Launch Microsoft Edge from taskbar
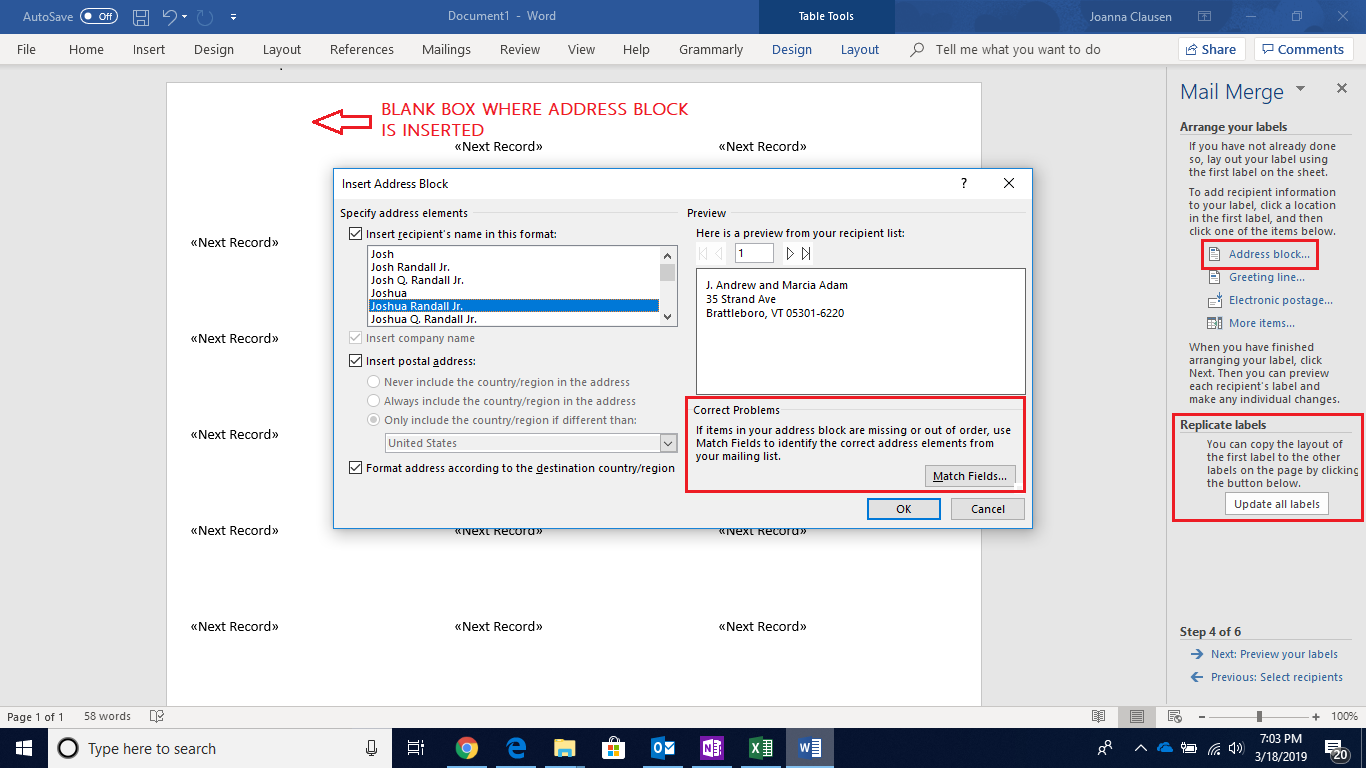Viewport: 1366px width, 768px height. [516, 748]
